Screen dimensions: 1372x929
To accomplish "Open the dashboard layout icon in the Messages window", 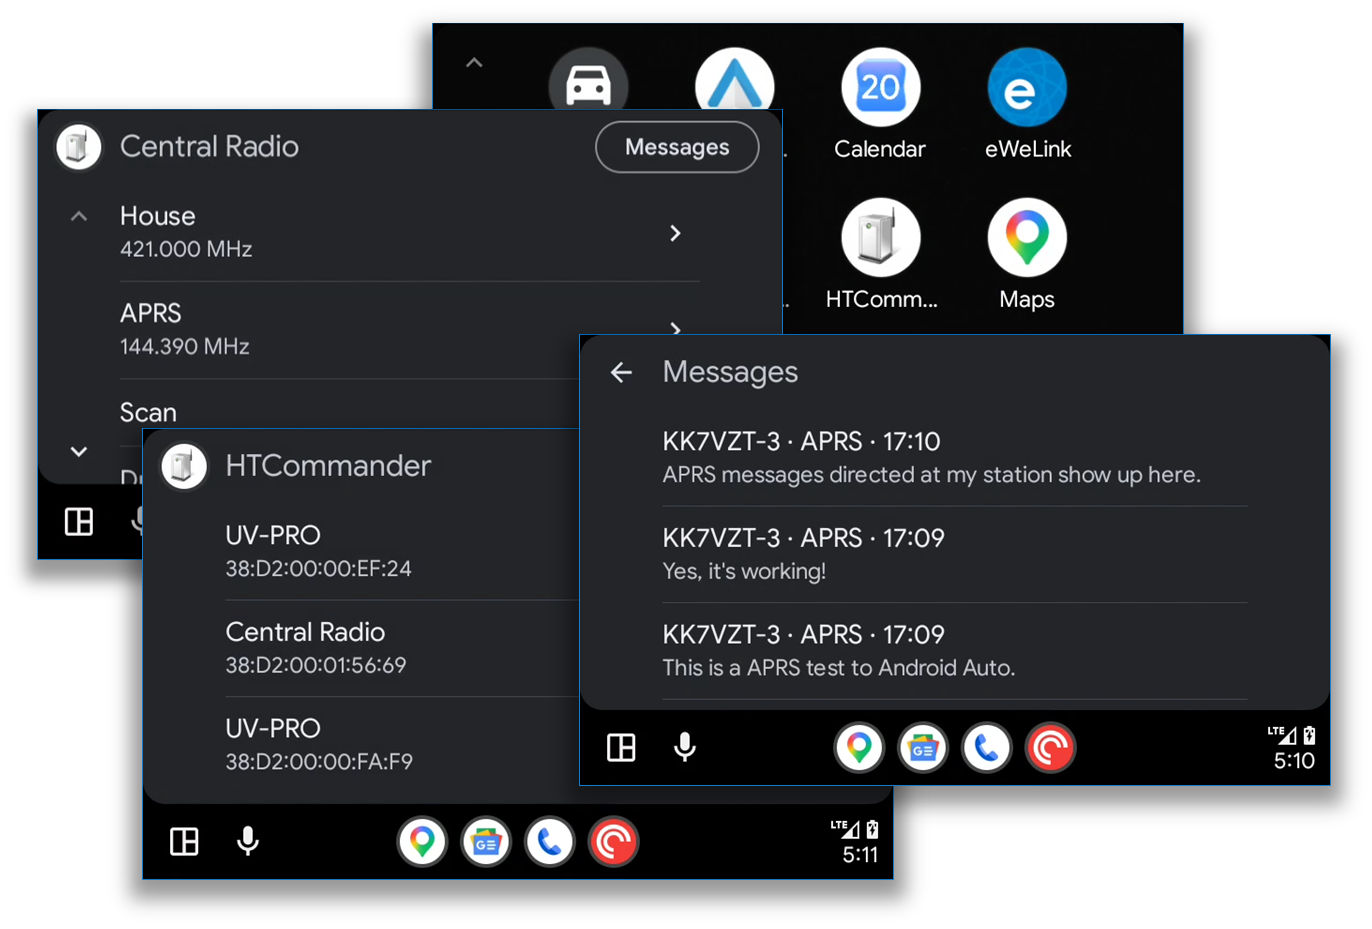I will (621, 748).
